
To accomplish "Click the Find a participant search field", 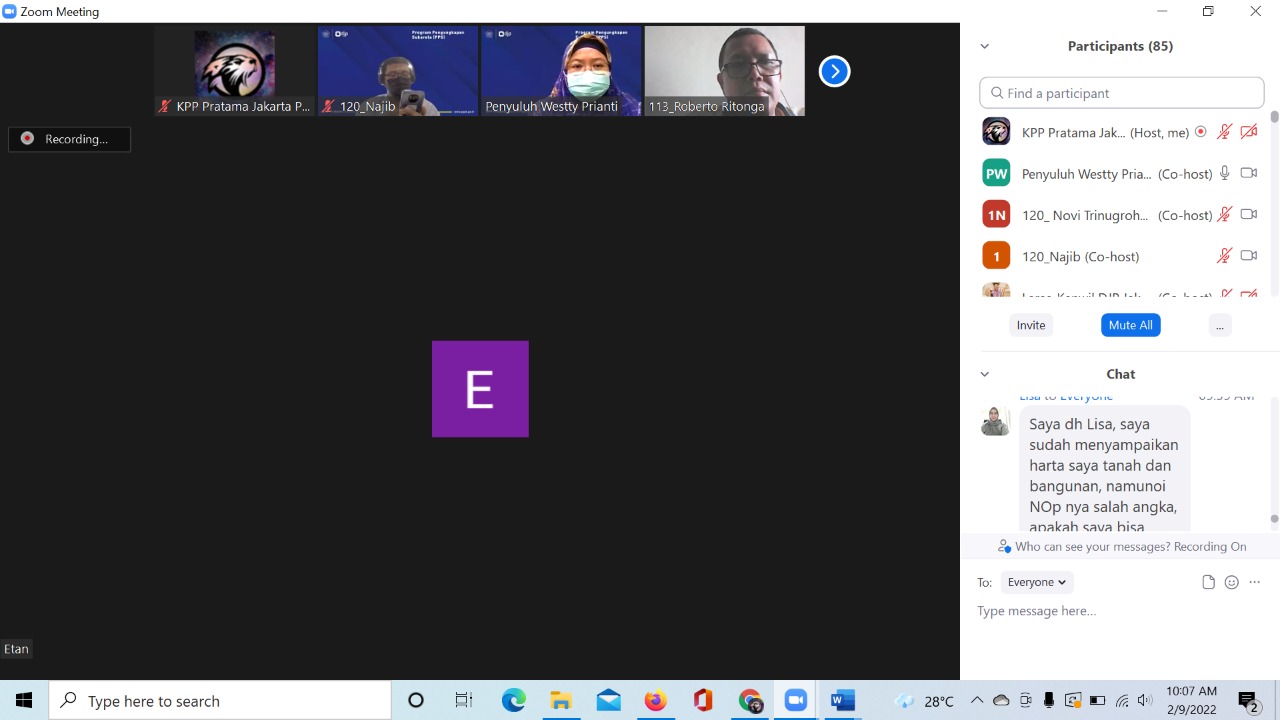I will click(x=1122, y=93).
